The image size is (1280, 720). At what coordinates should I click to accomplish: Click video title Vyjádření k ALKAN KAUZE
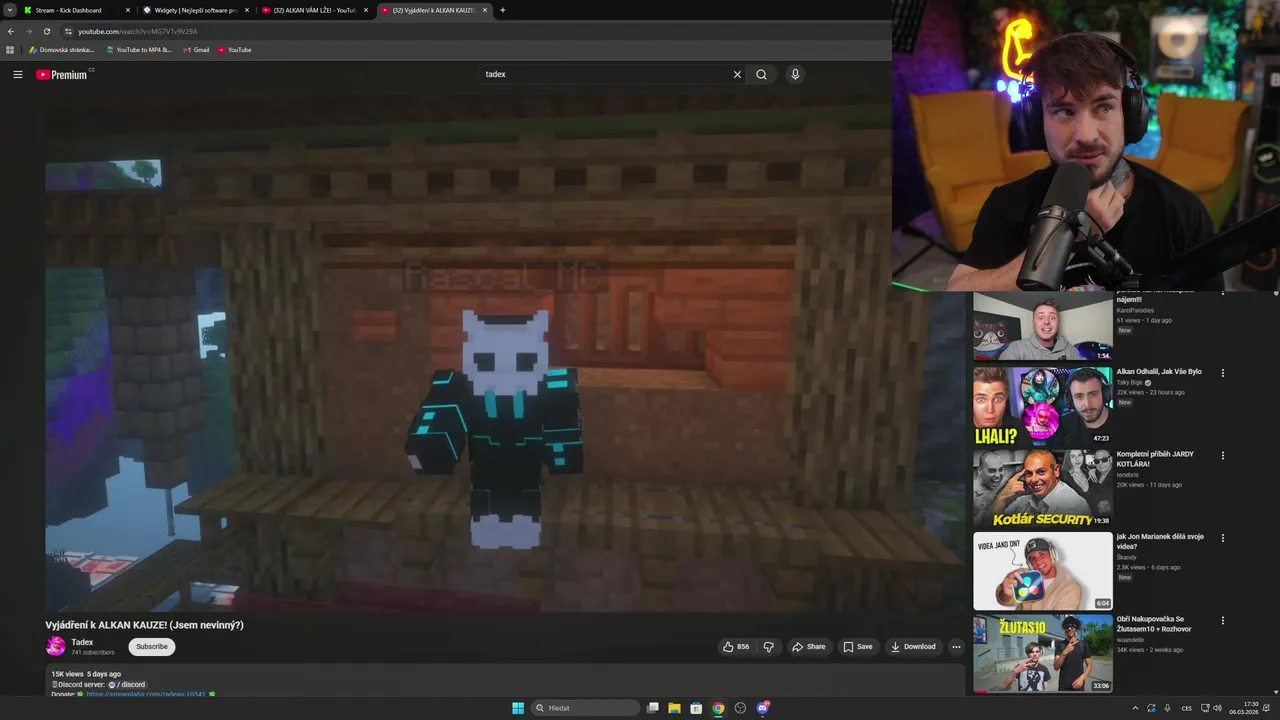point(145,625)
